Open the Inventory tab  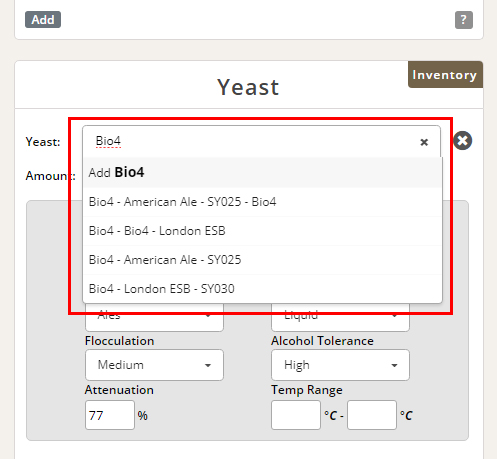(445, 75)
